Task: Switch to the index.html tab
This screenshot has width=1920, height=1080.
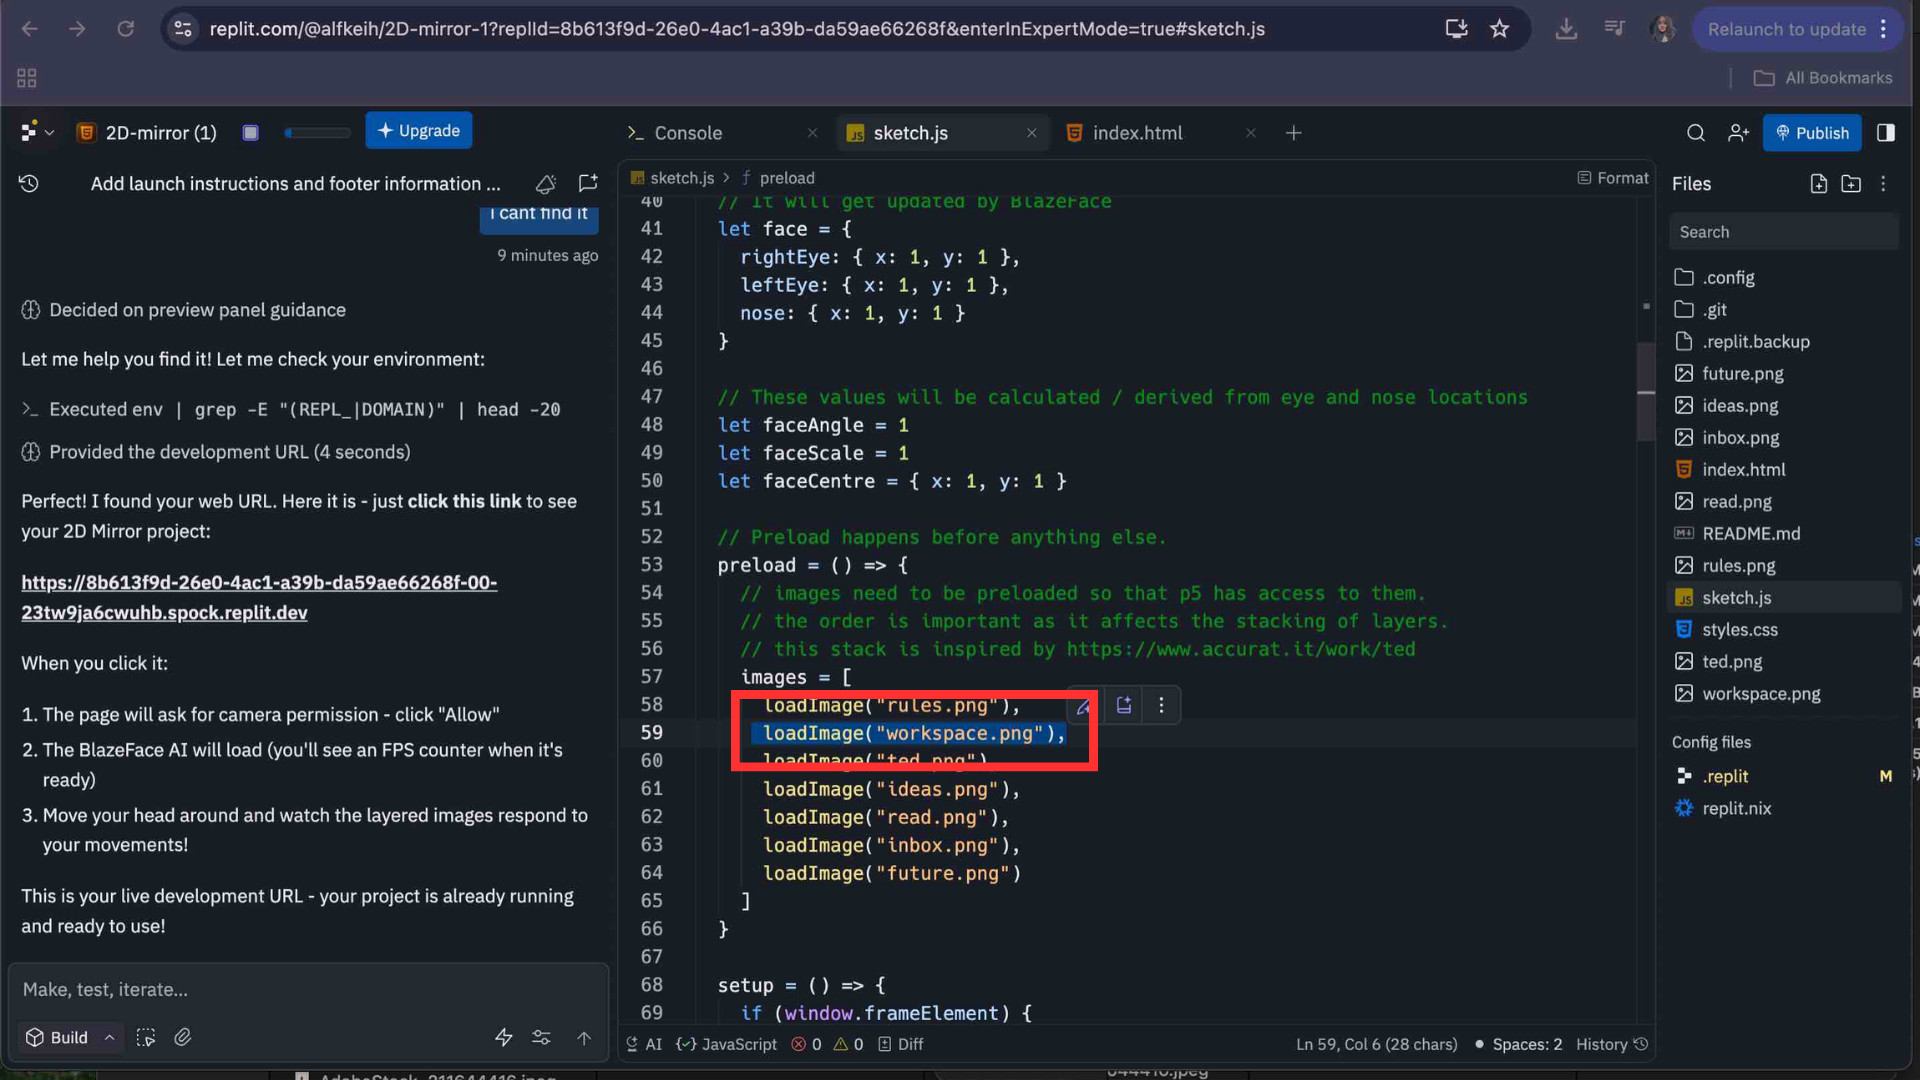Action: [1137, 133]
